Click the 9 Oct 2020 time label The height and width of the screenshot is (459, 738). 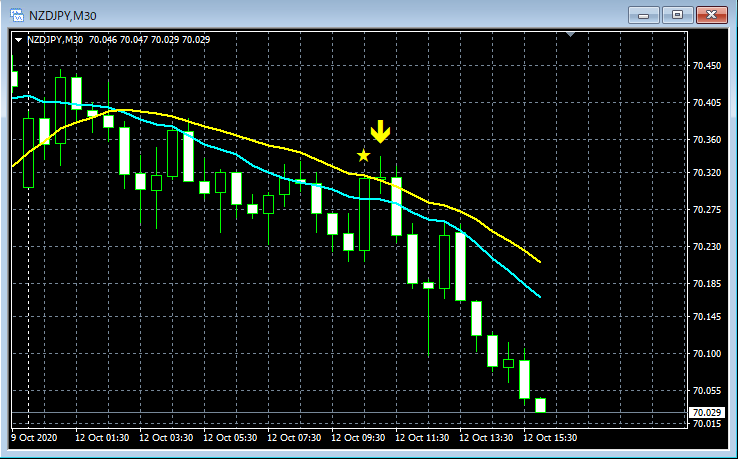(34, 438)
